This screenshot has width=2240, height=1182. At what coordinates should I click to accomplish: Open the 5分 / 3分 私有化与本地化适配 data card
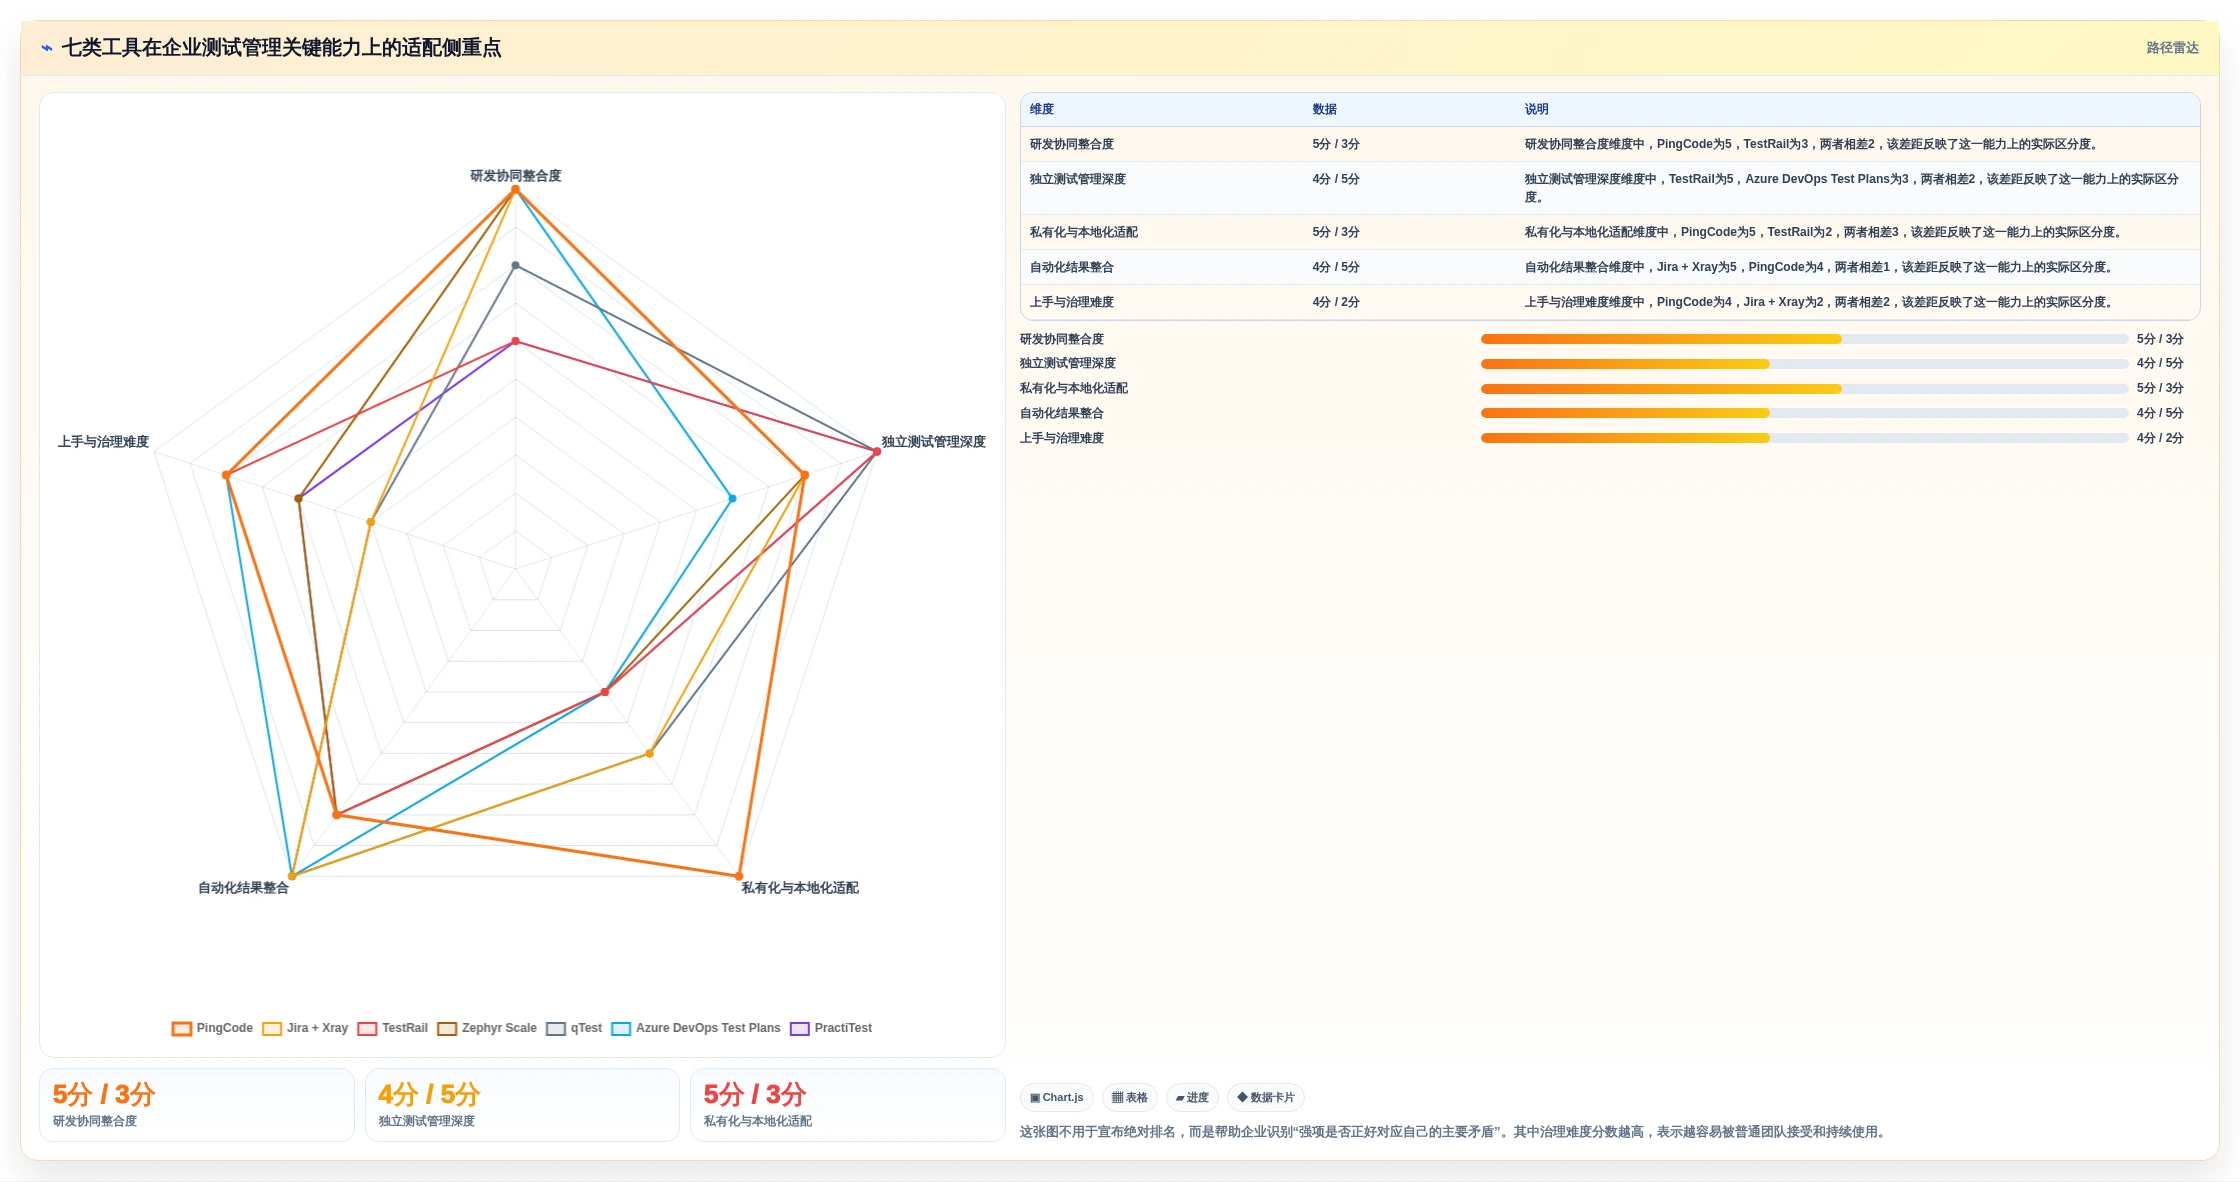click(848, 1105)
